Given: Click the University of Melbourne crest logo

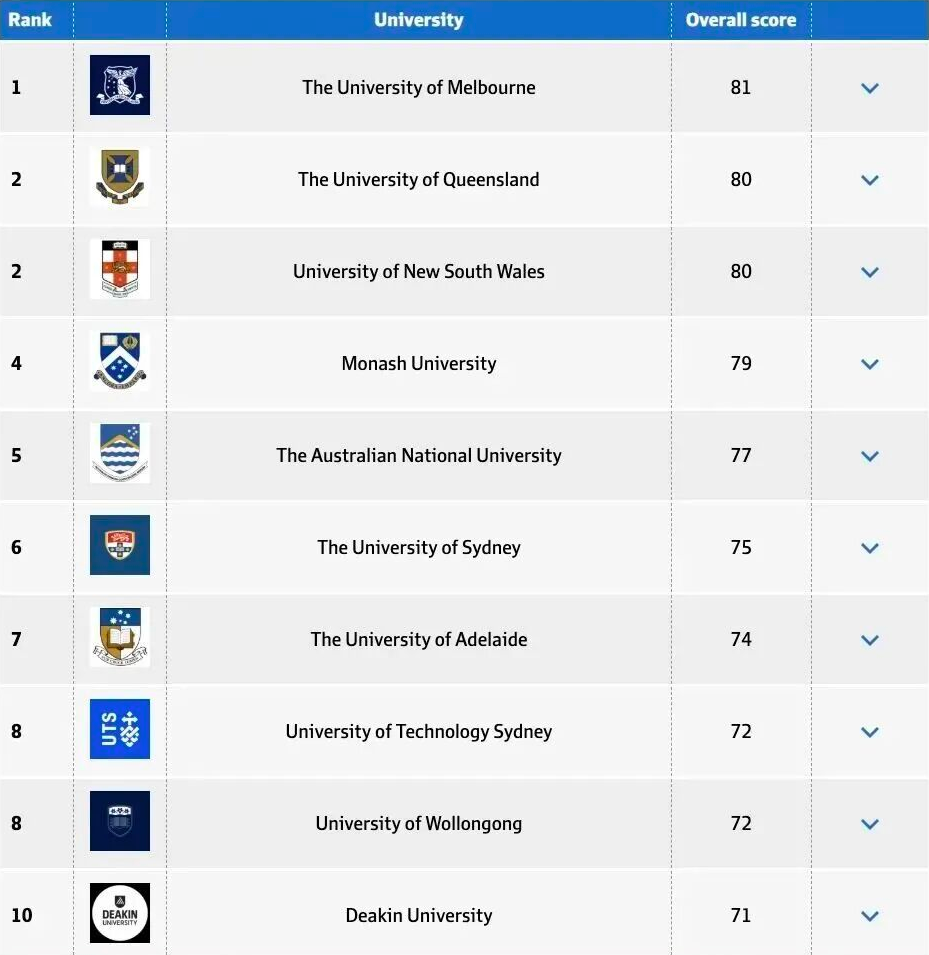Looking at the screenshot, I should click(x=120, y=86).
